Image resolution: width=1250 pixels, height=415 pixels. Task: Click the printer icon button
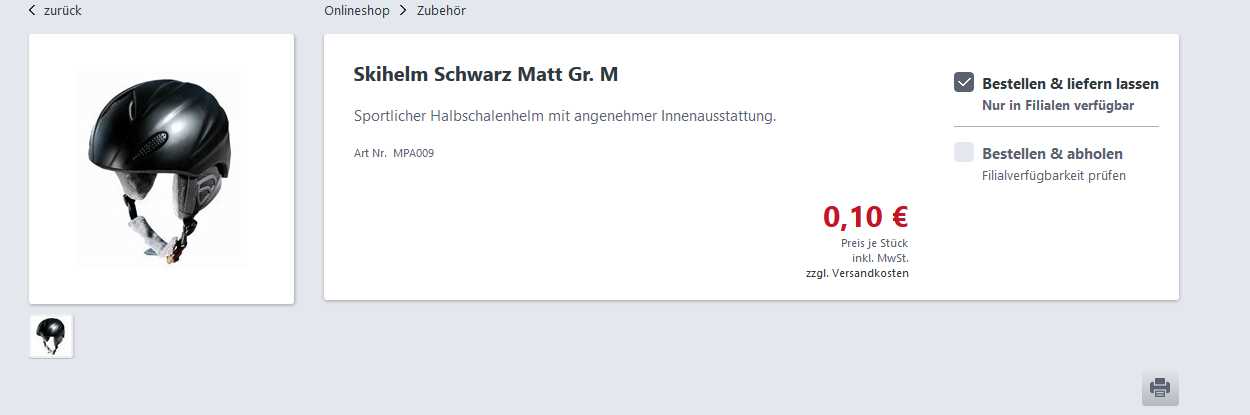1160,387
